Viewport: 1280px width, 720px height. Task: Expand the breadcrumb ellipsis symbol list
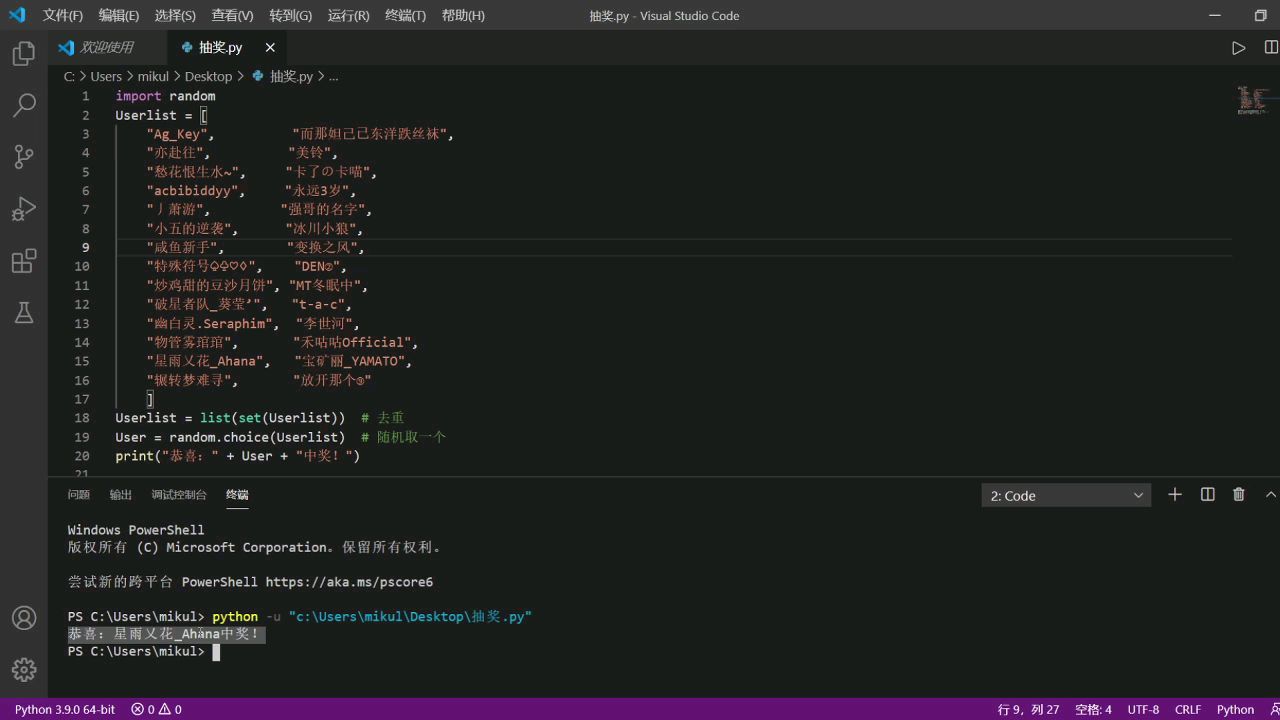333,76
